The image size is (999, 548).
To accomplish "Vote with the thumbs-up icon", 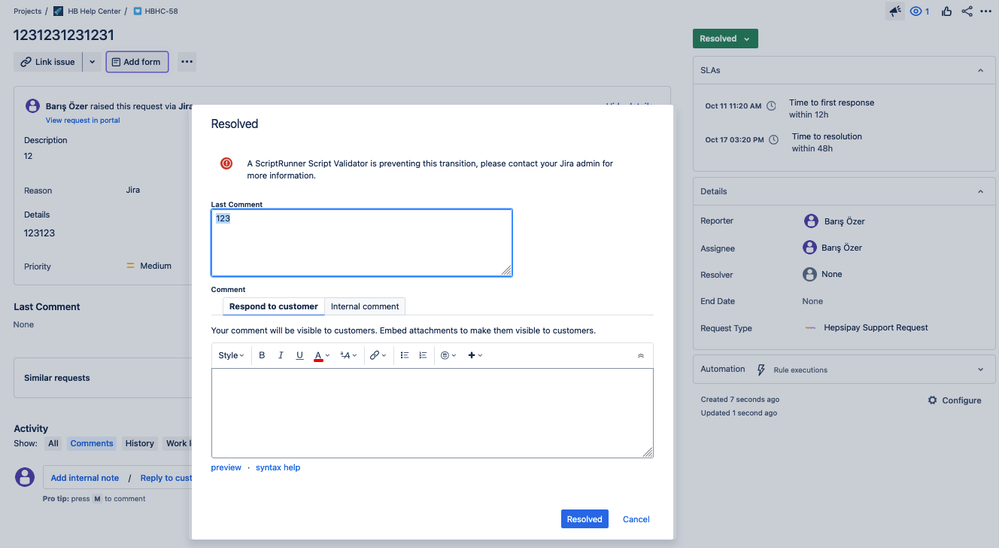I will 947,11.
